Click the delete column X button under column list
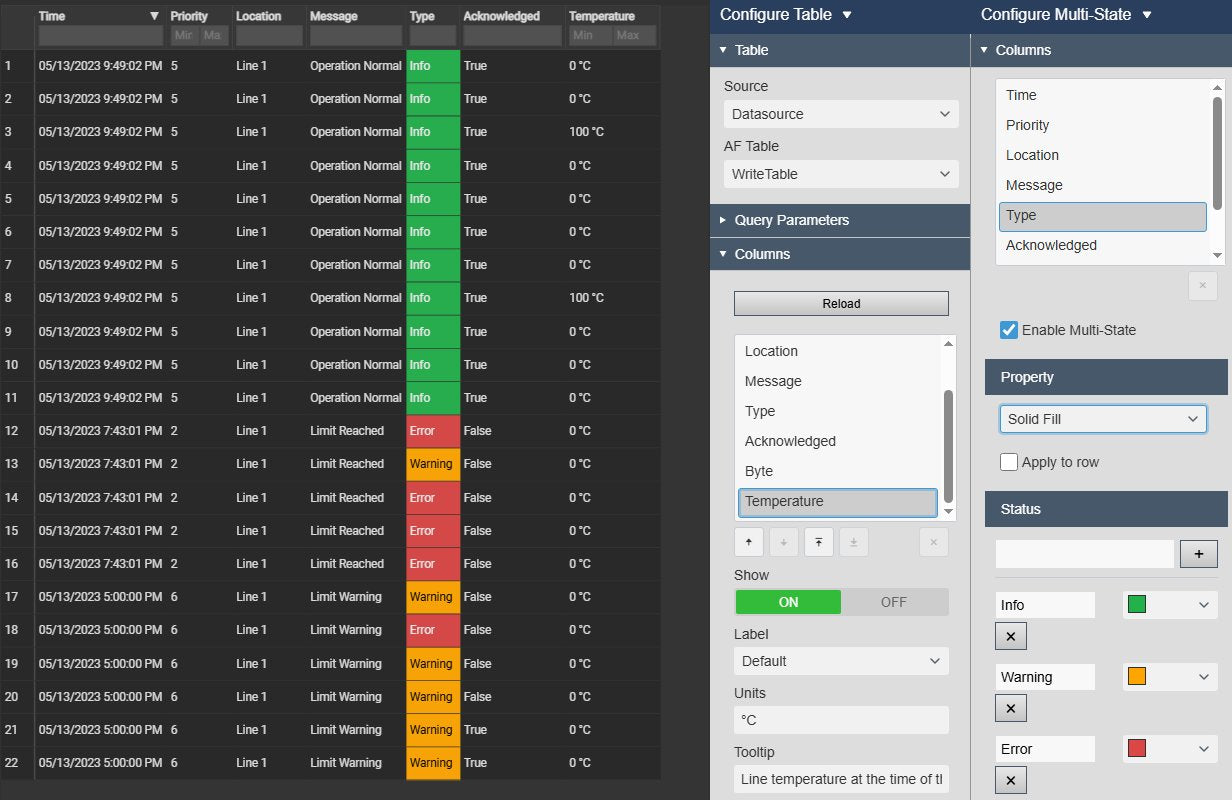 point(933,542)
